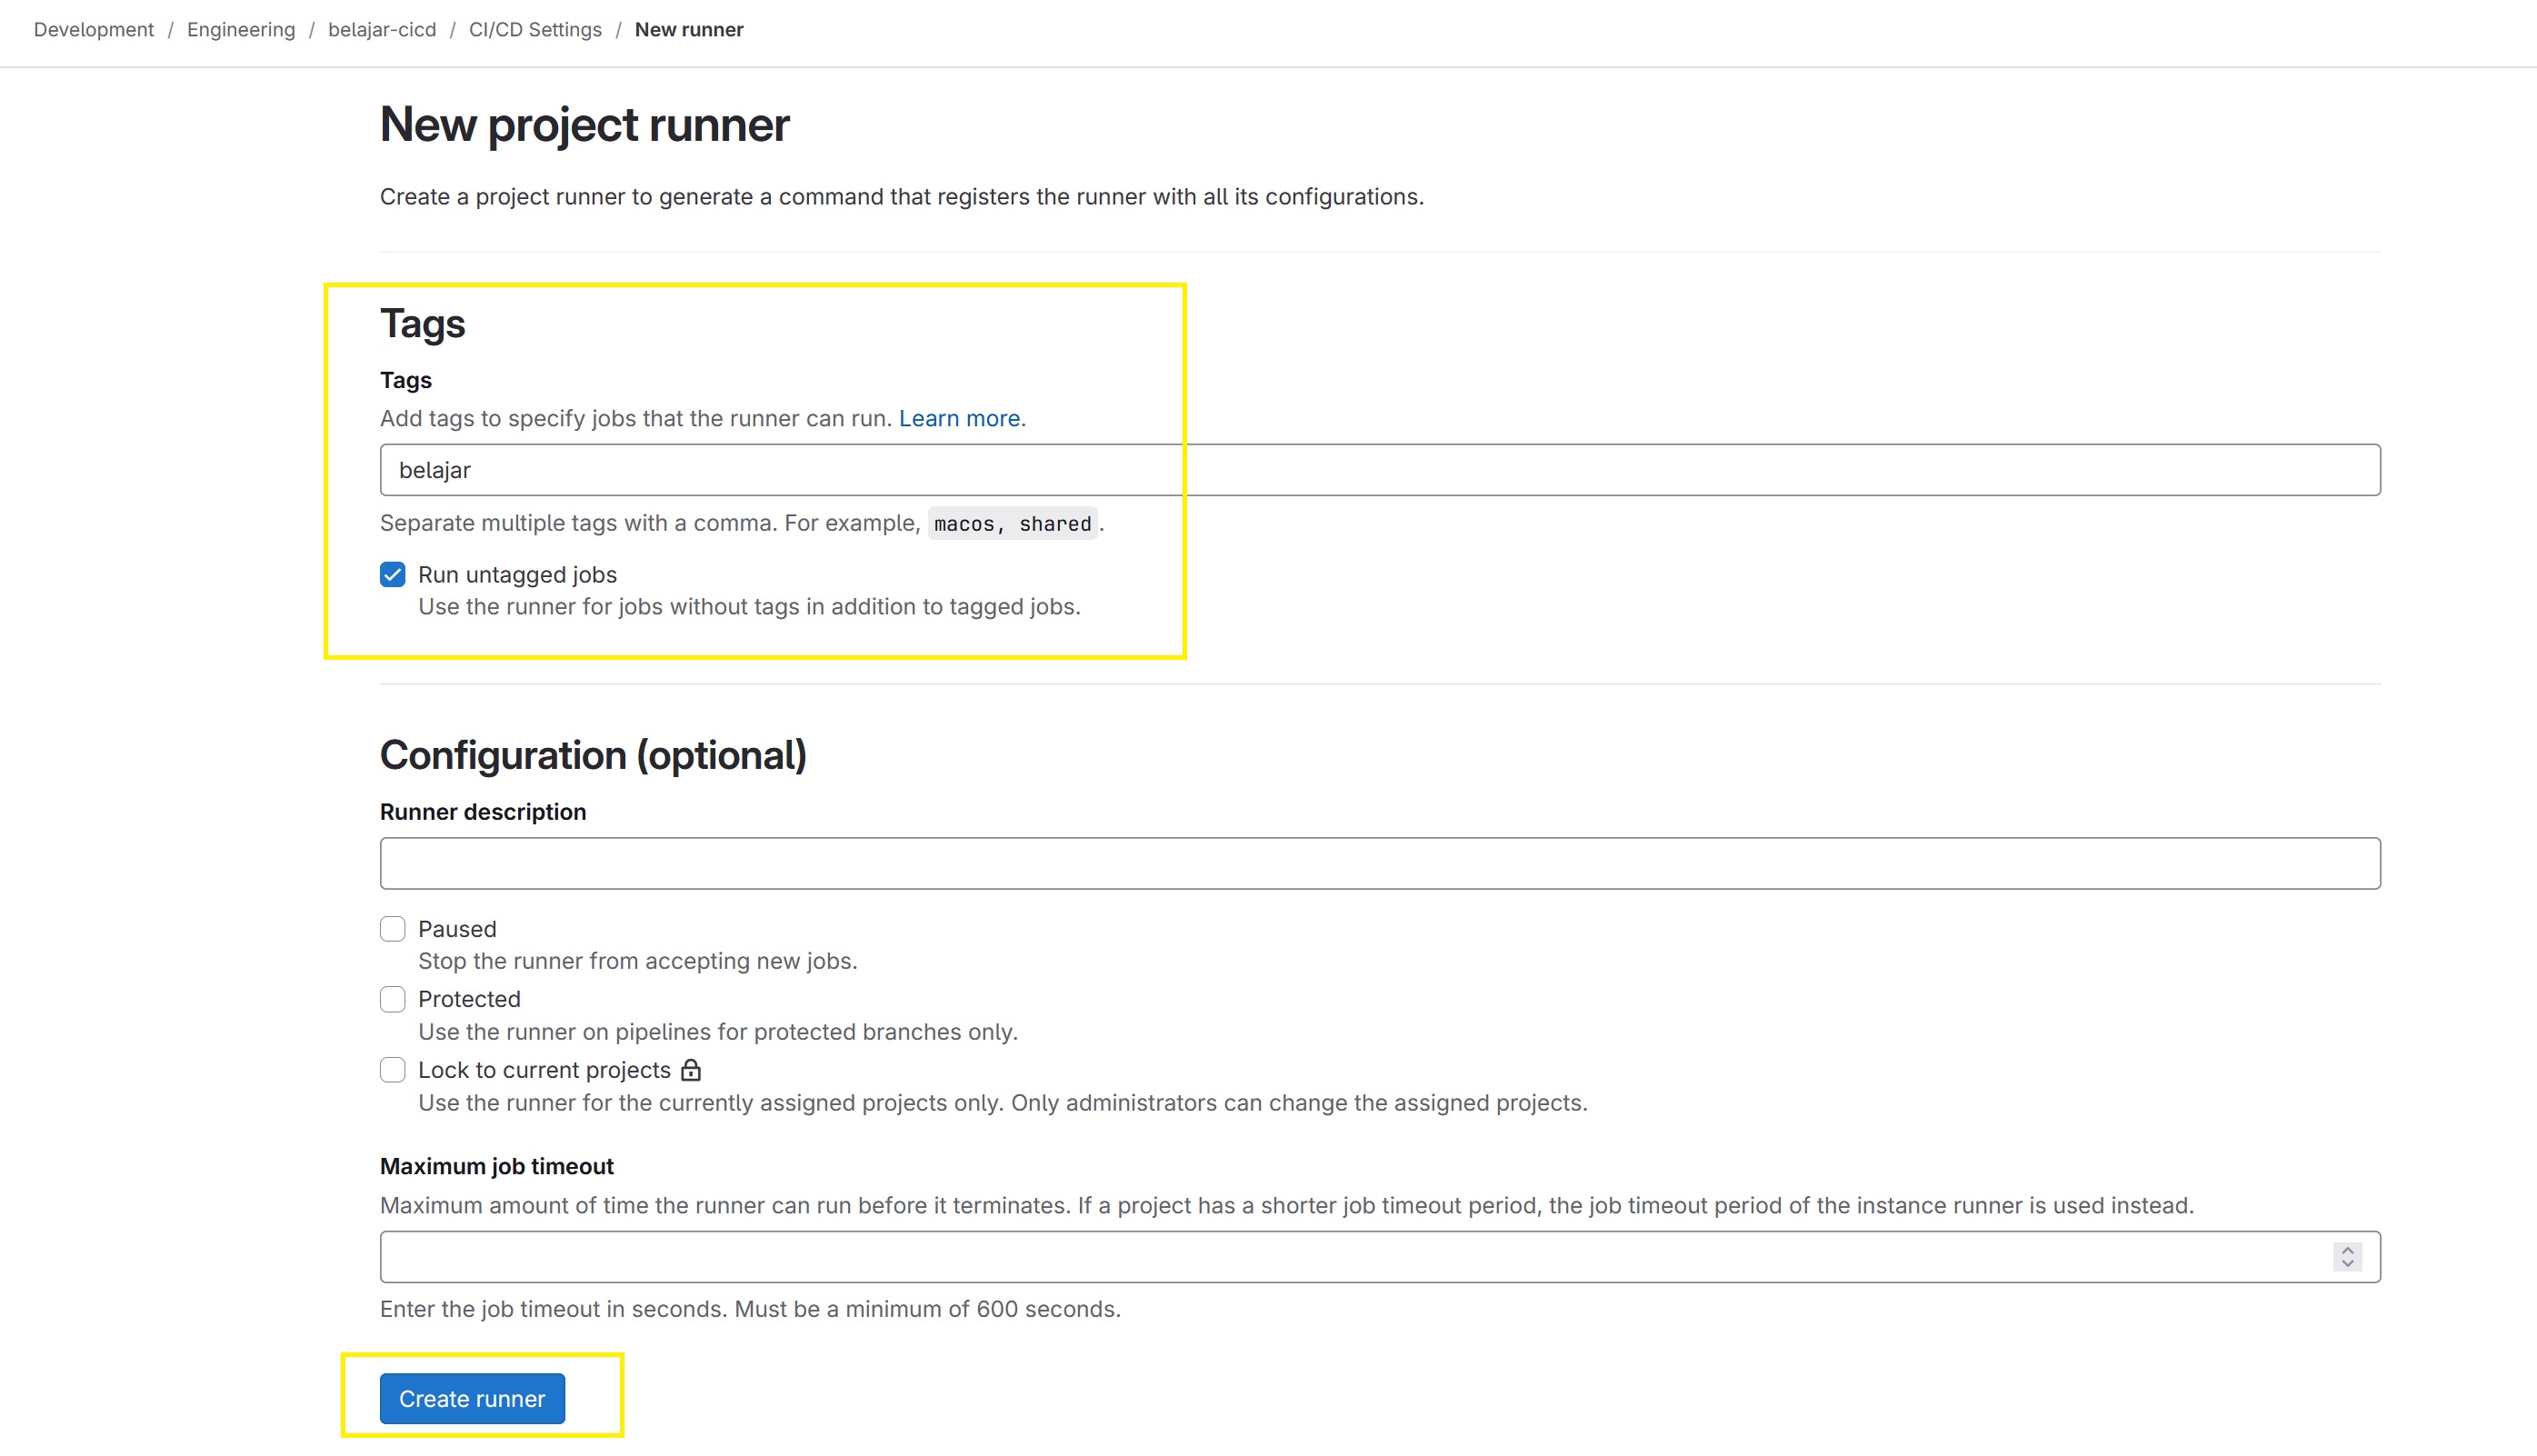Open CI/CD Settings breadcrumb
The width and height of the screenshot is (2537, 1456).
[535, 29]
